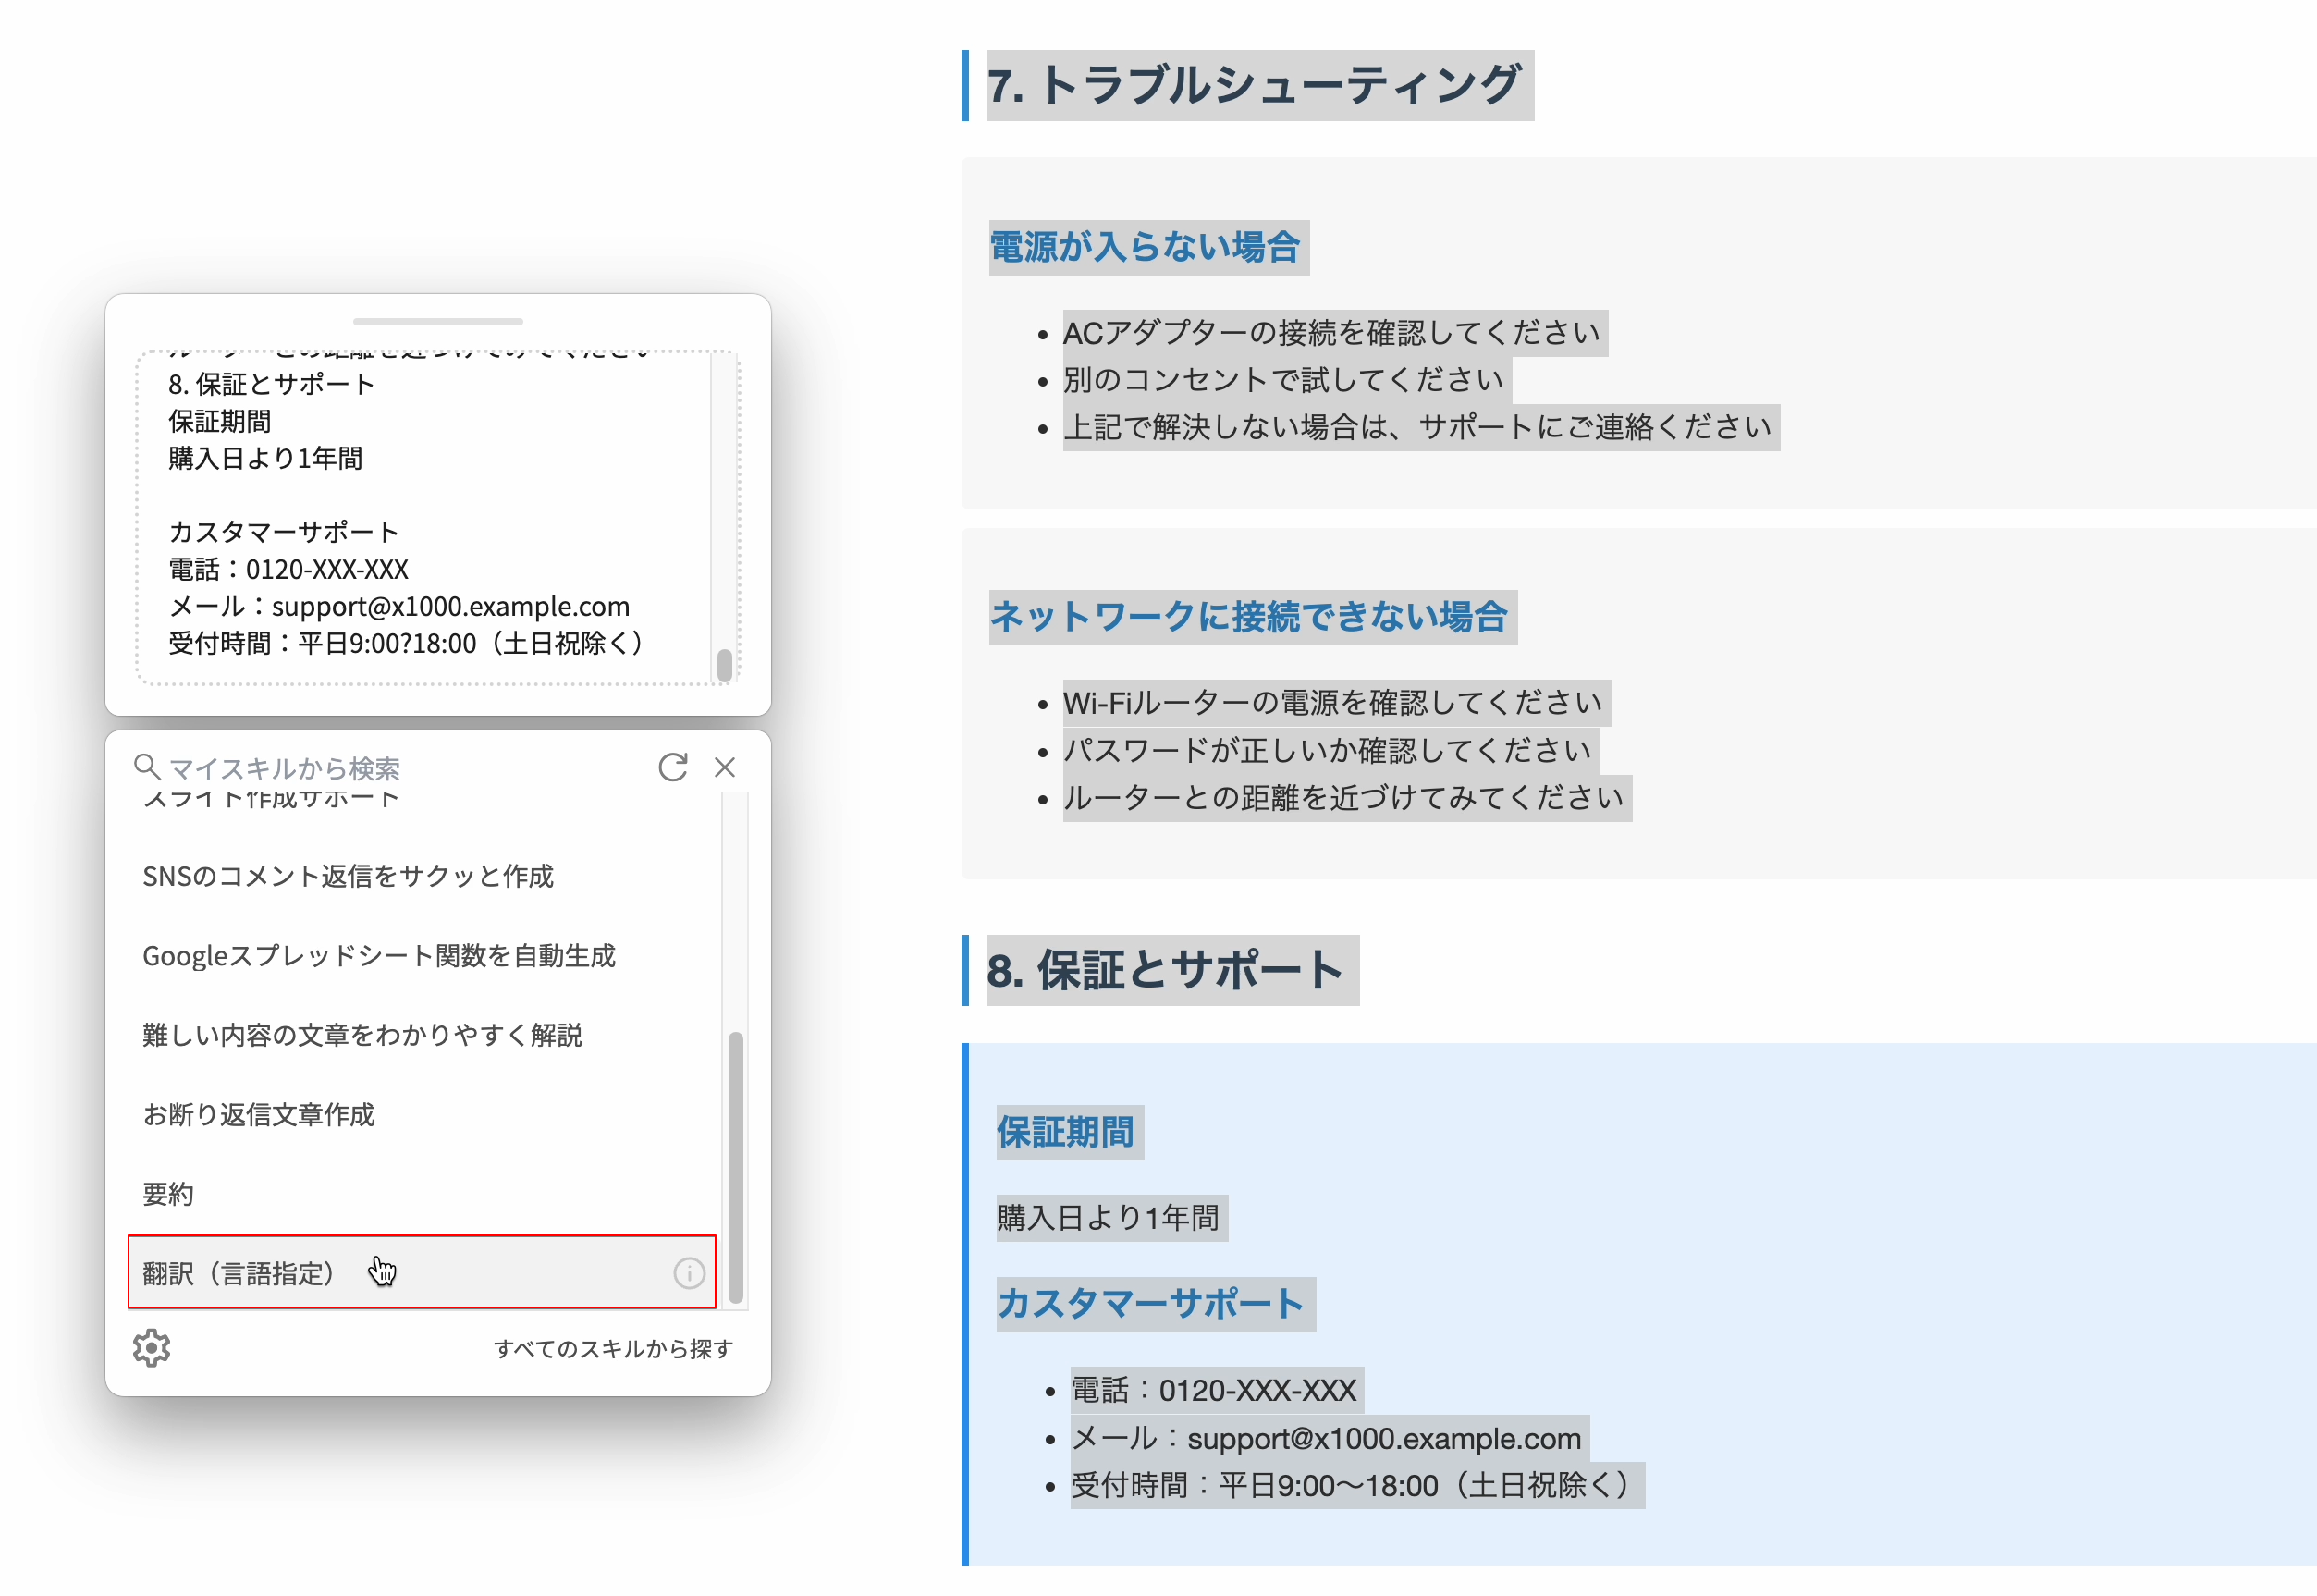Click the search magnifier icon in skill panel
The height and width of the screenshot is (1596, 2317).
(x=147, y=767)
